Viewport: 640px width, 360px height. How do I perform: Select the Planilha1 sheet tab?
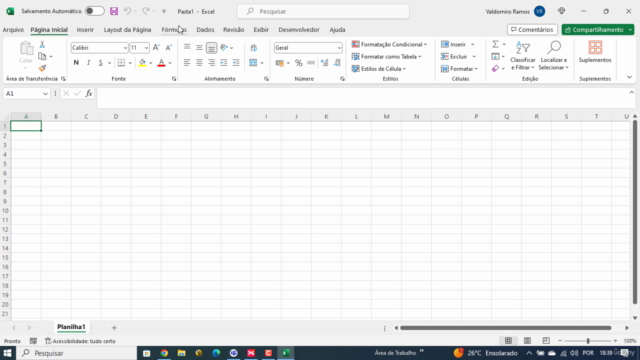pos(71,327)
